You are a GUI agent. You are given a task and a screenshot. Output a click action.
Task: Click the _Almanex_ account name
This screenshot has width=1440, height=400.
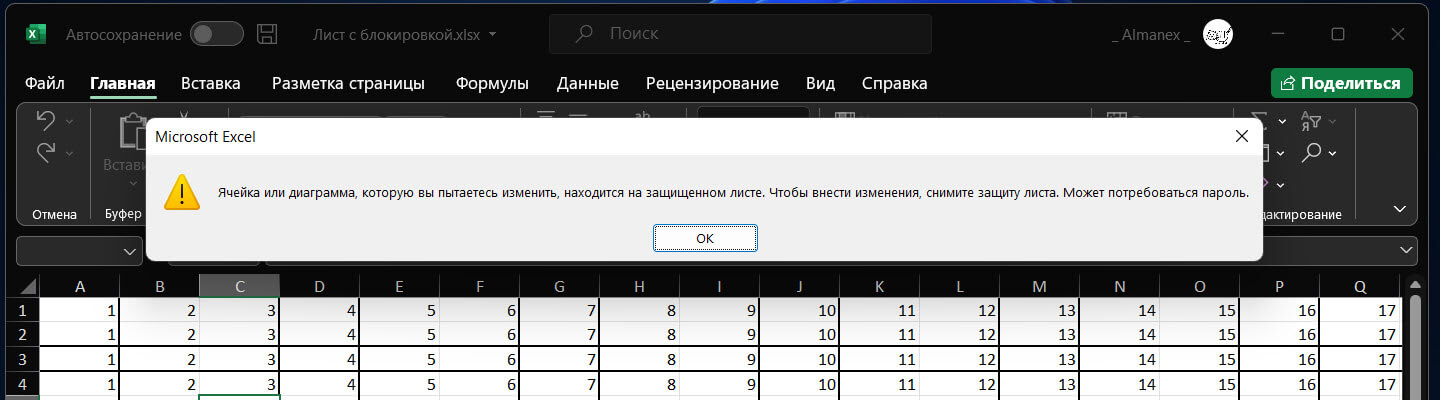point(1150,35)
